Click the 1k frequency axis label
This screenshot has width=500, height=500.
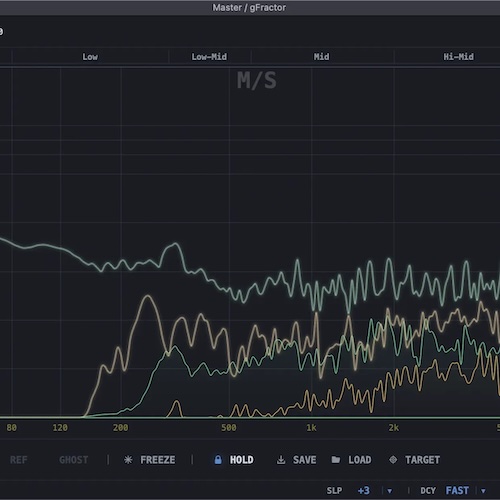point(311,428)
